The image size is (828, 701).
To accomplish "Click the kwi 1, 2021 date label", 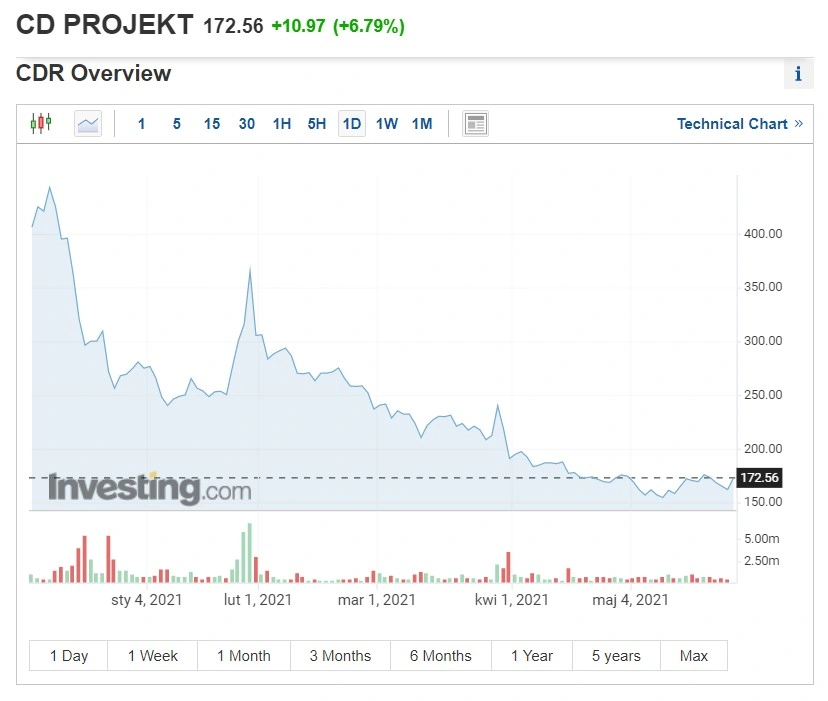I will pos(512,600).
